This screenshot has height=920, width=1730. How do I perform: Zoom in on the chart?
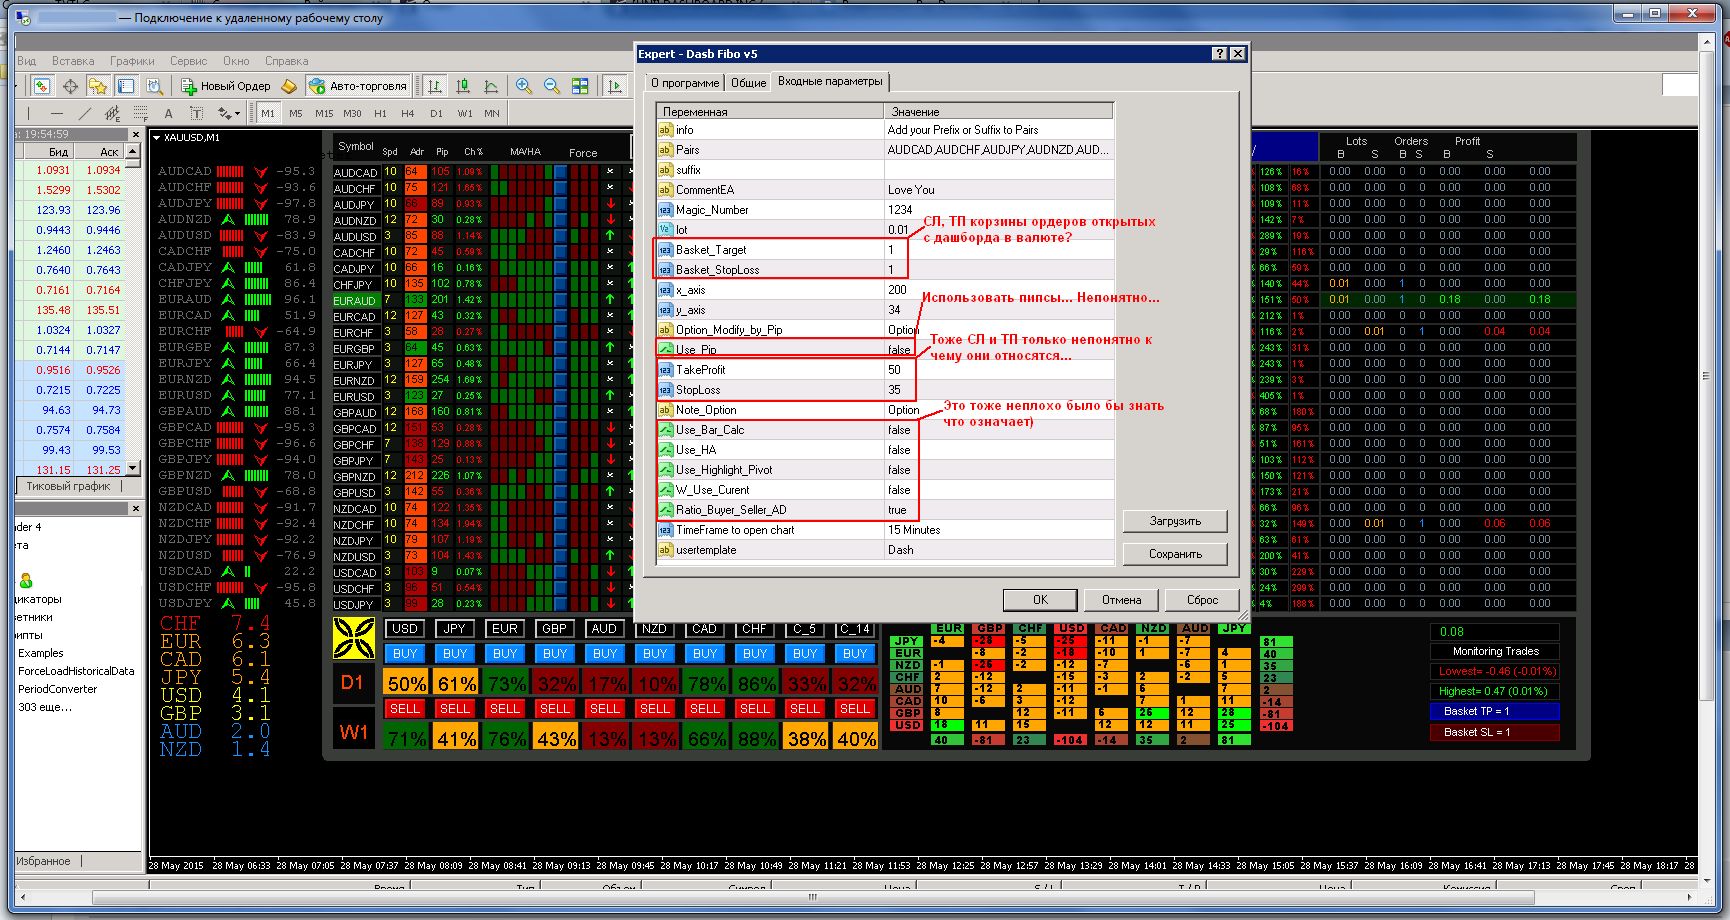click(523, 86)
